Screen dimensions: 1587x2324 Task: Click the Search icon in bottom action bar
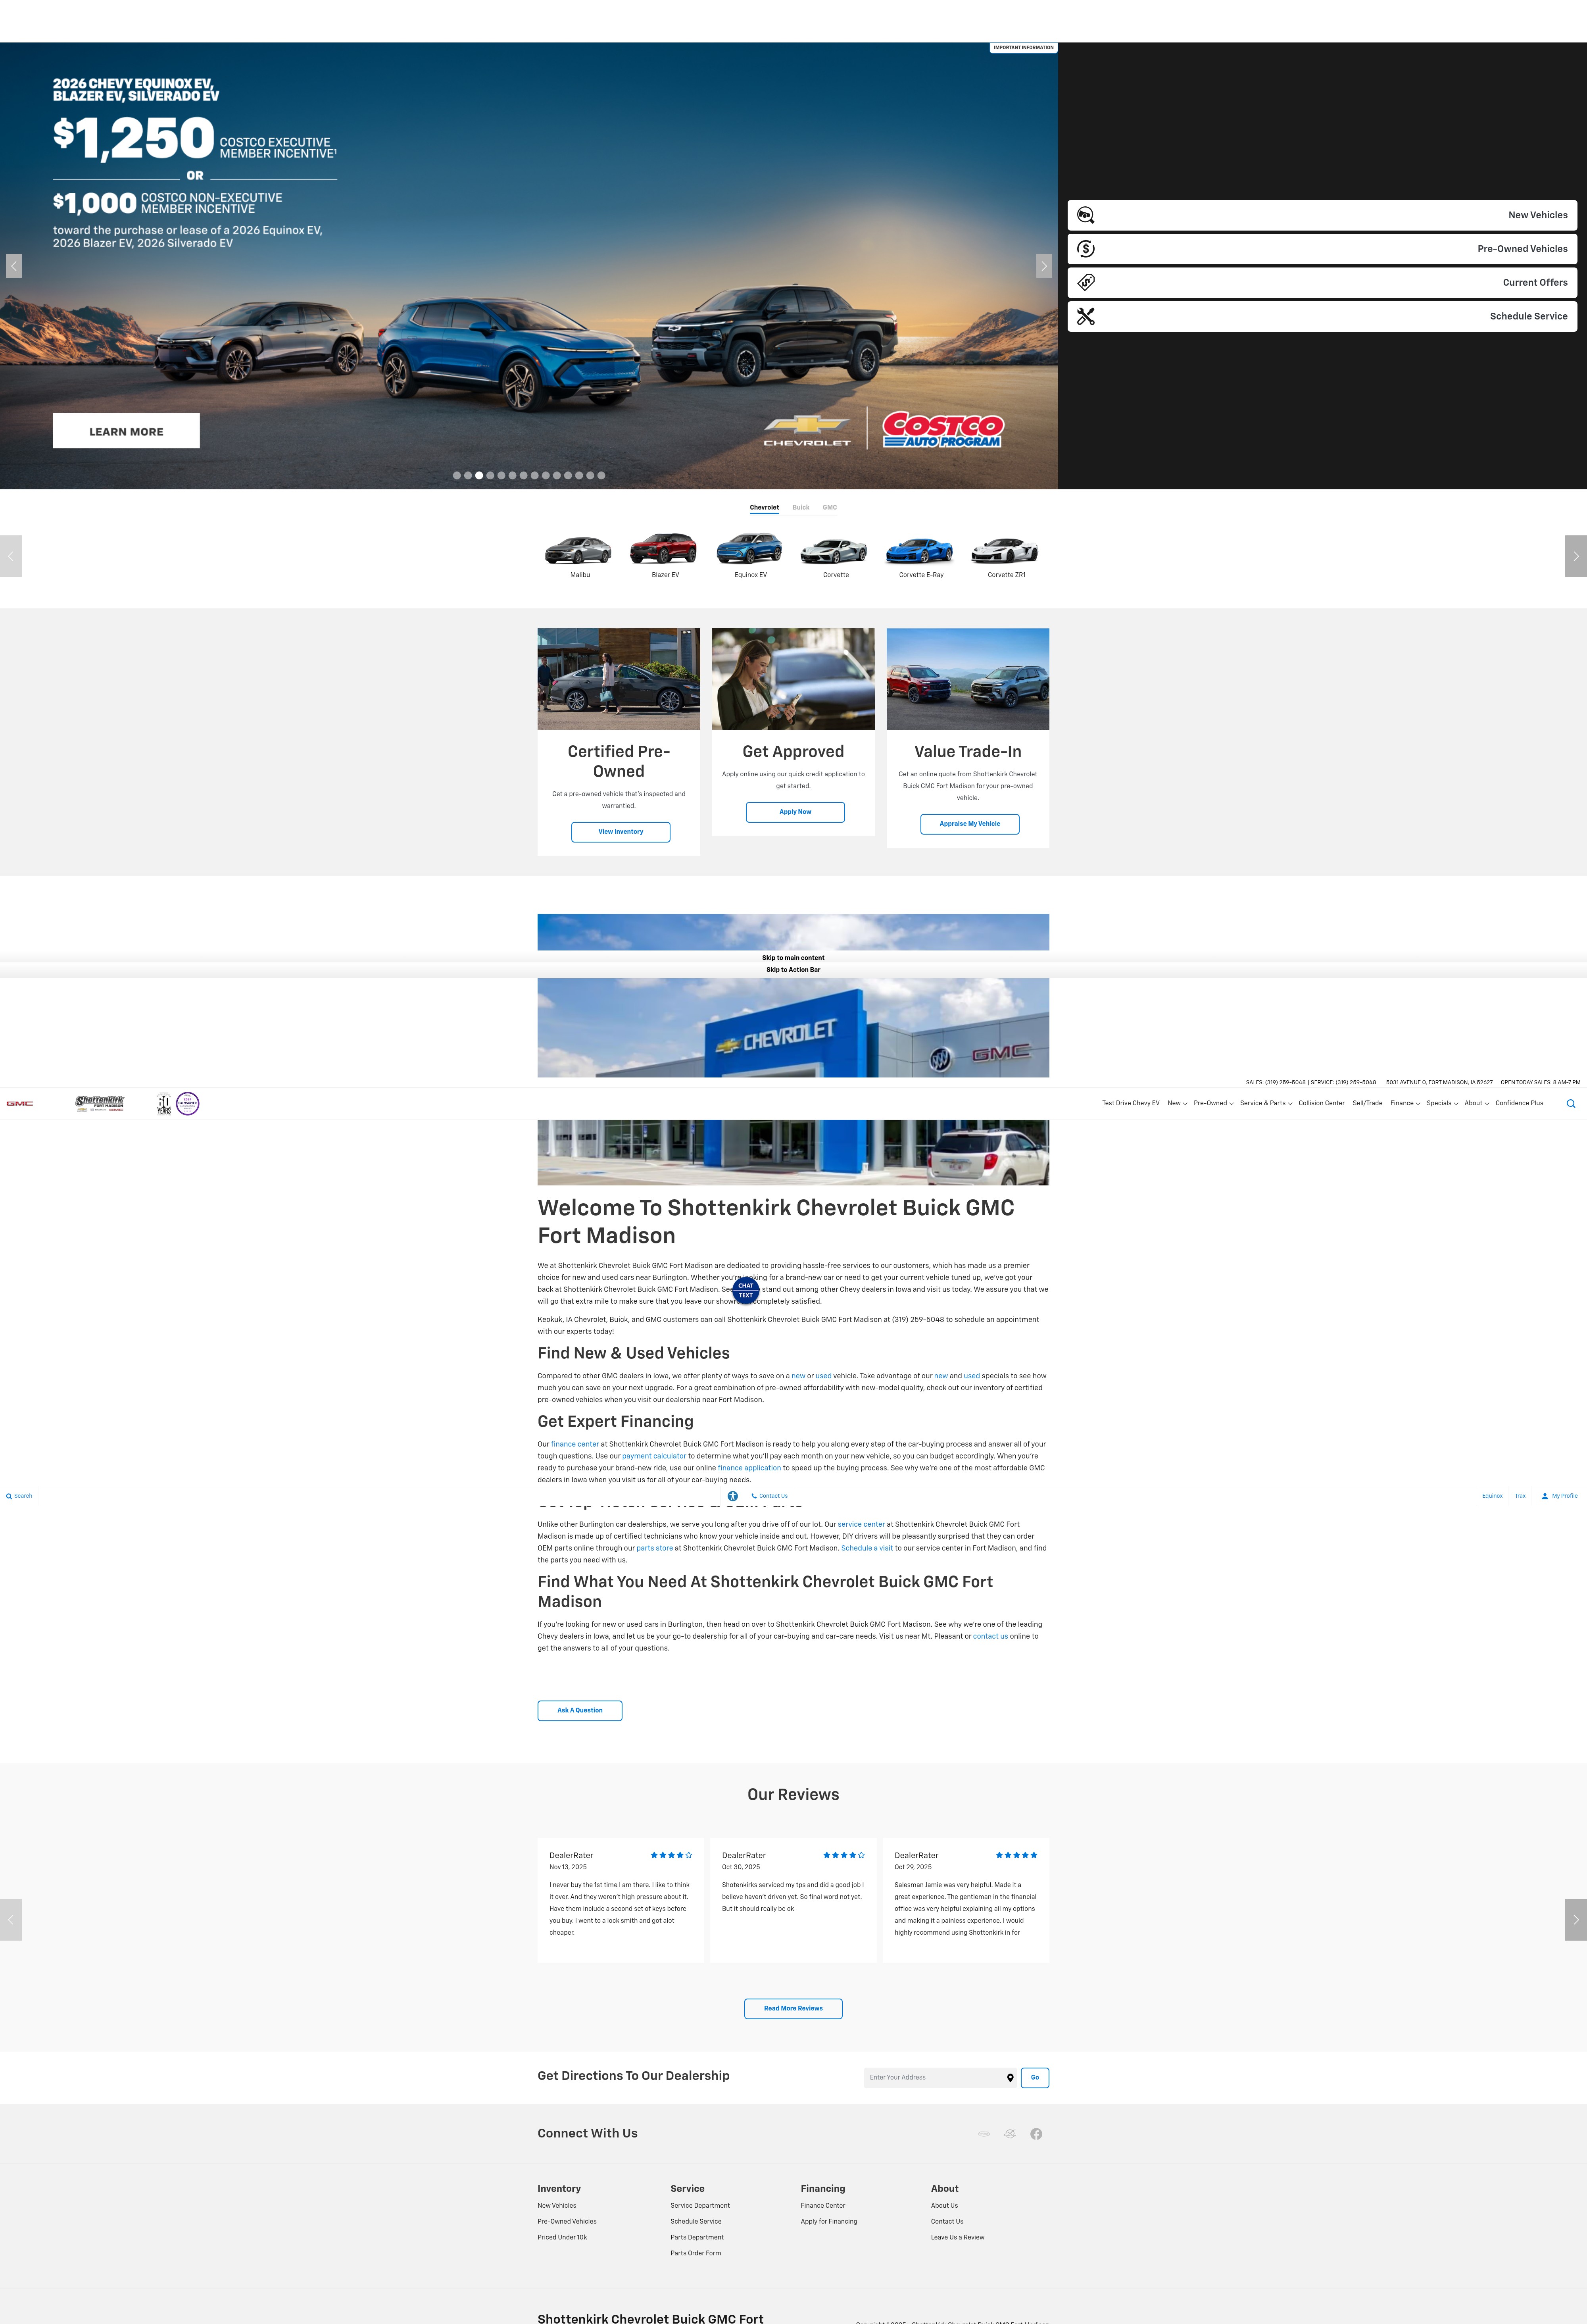[x=9, y=1496]
